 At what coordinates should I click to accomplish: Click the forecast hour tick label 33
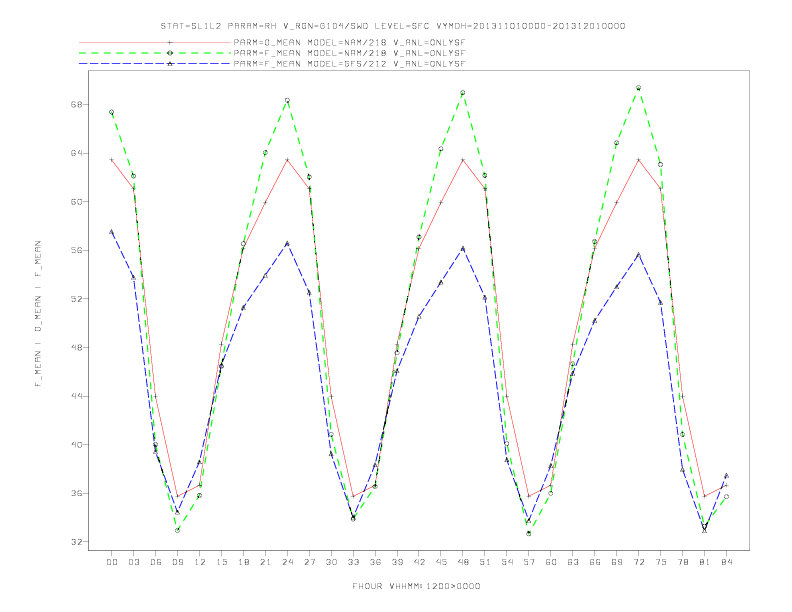353,562
